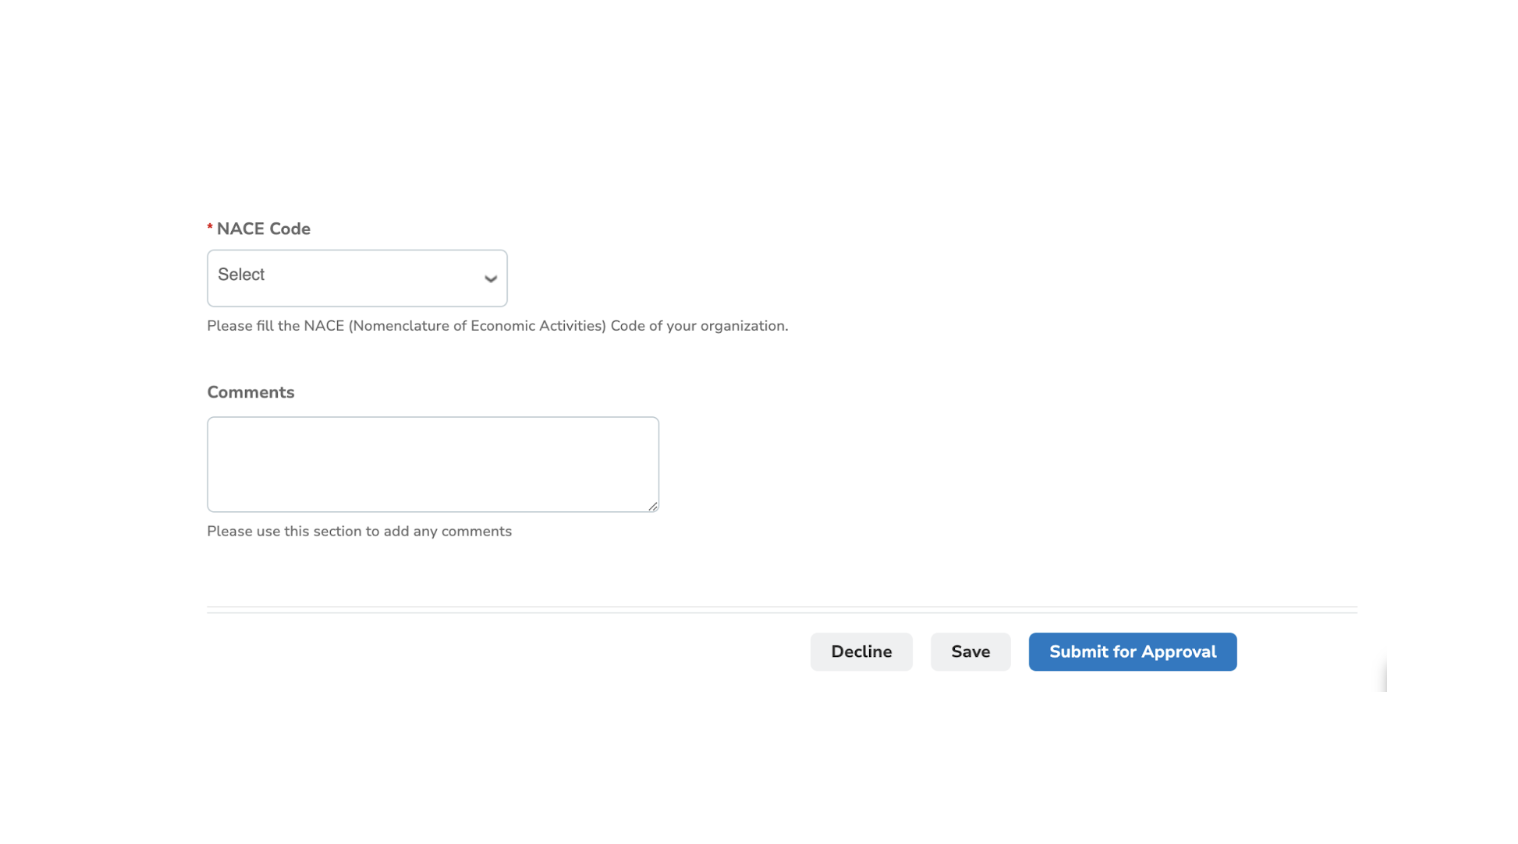
Task: Click the NACE Code helper text link area
Action: click(497, 325)
